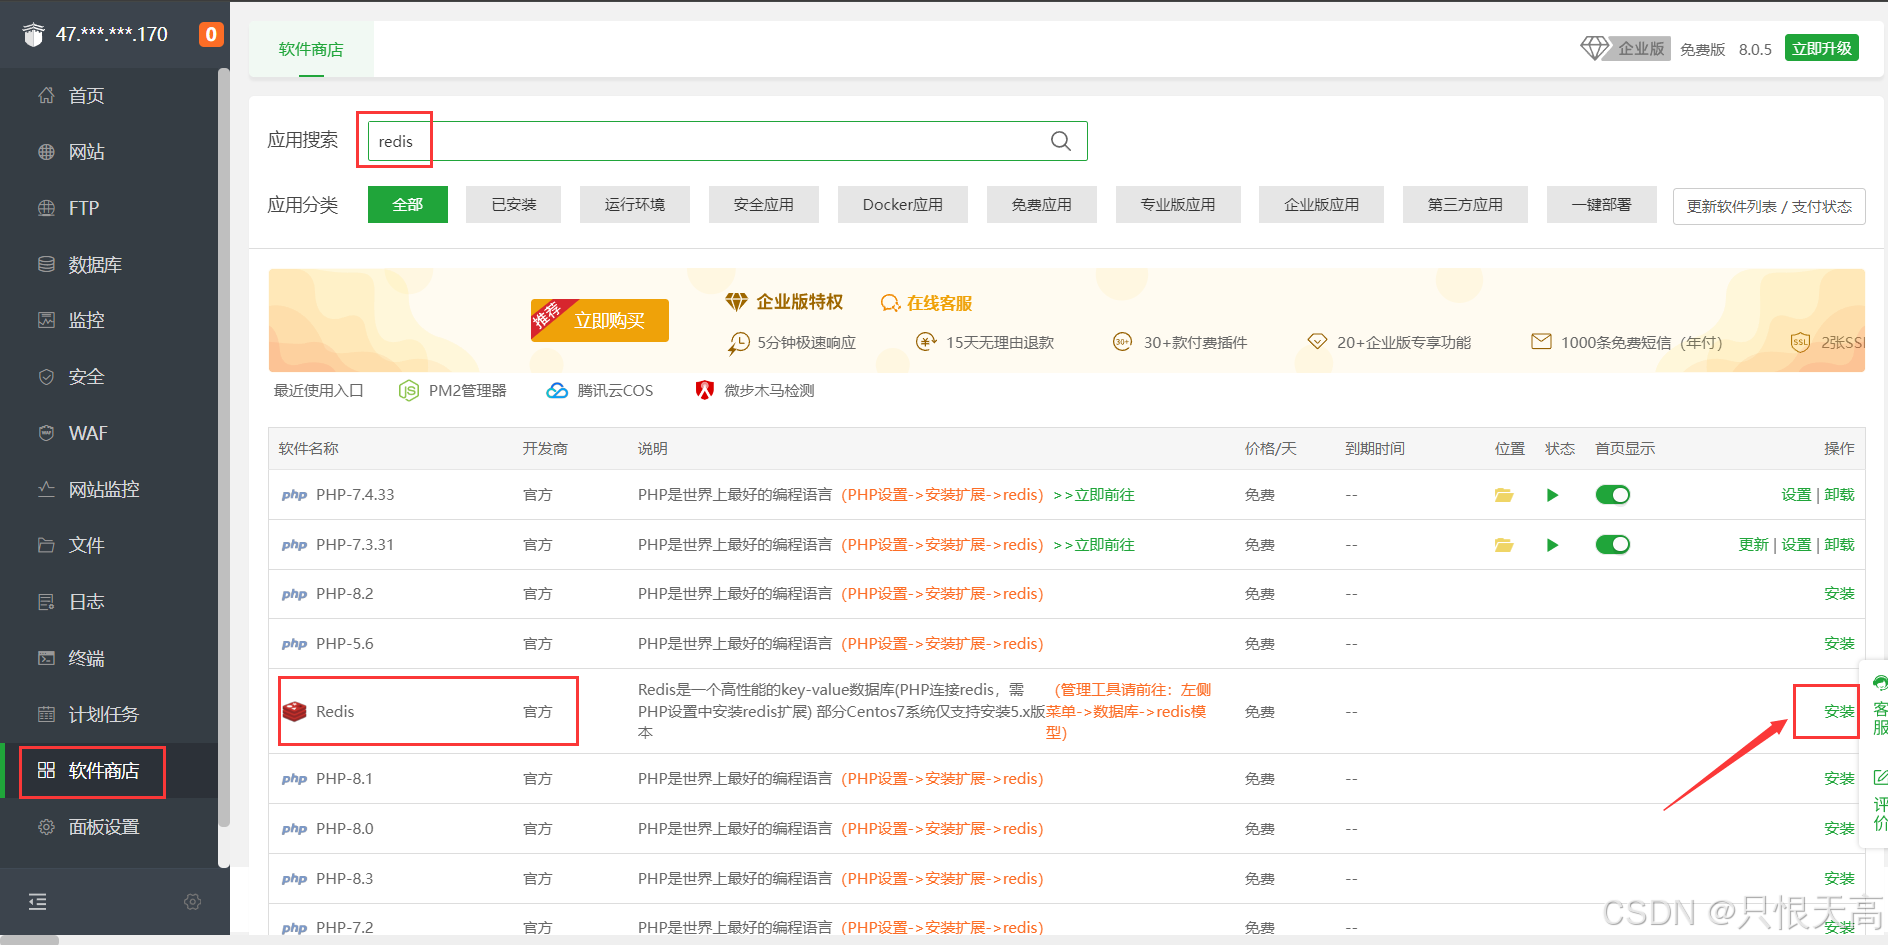
Task: Click PHP-8.2 php logo icon
Action: coord(294,594)
